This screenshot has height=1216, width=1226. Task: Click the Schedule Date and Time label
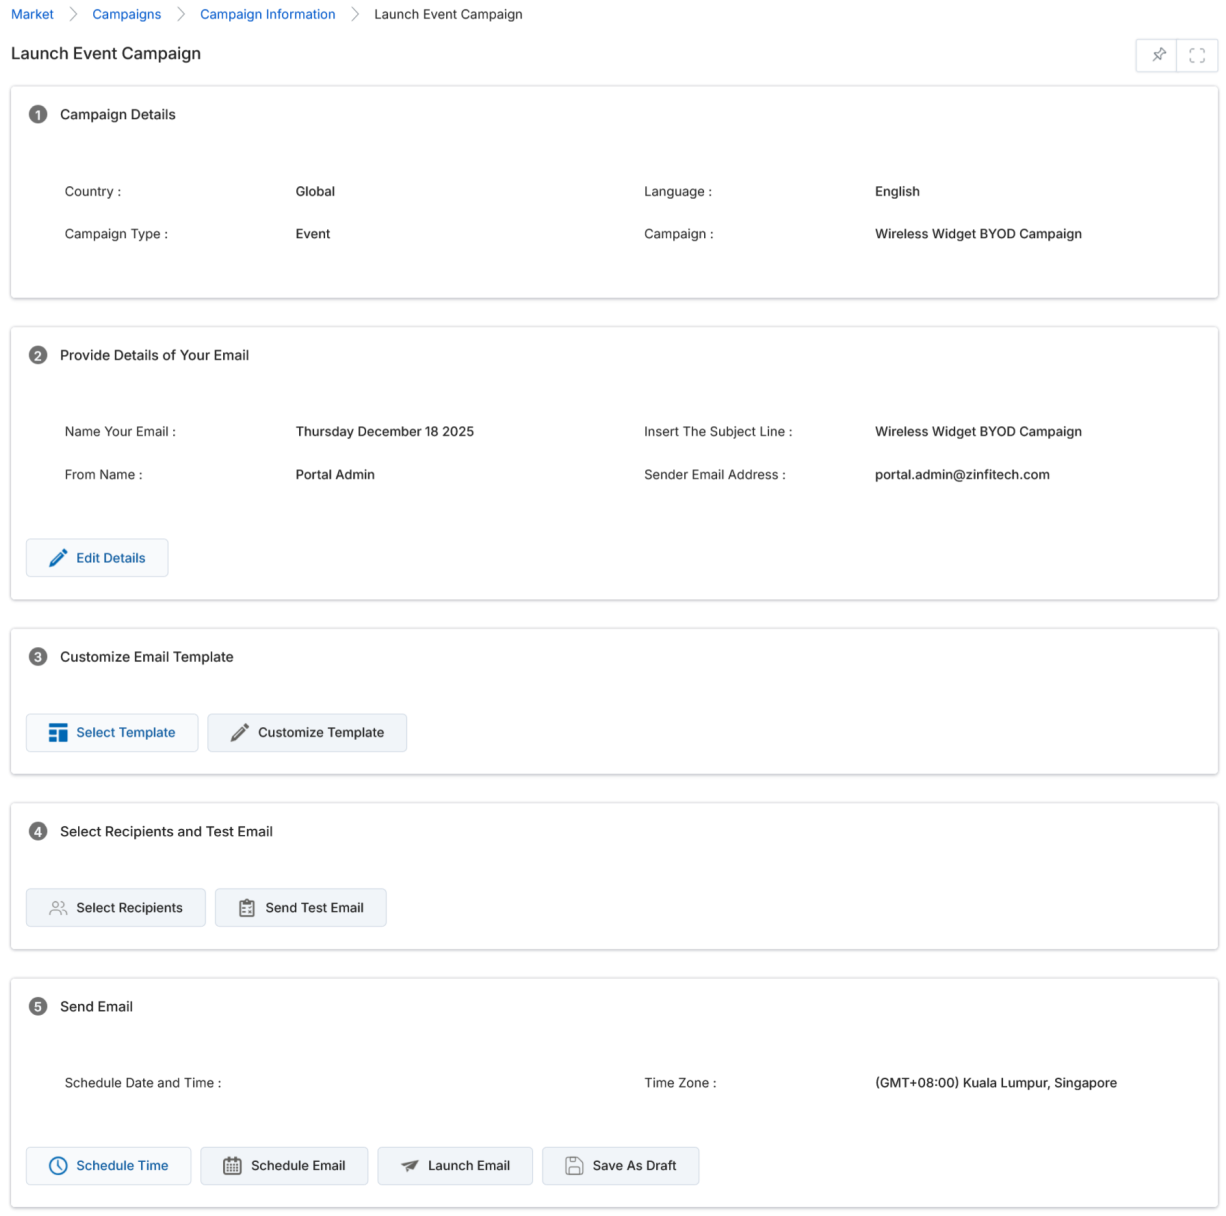143,1083
